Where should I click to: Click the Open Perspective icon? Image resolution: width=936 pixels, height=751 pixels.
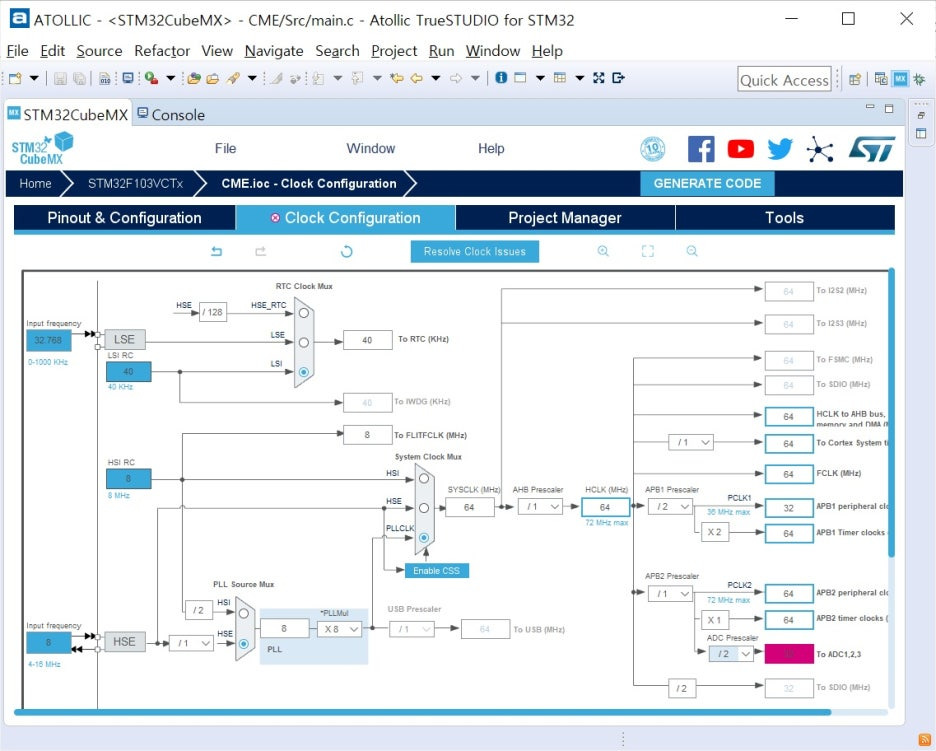[x=855, y=79]
